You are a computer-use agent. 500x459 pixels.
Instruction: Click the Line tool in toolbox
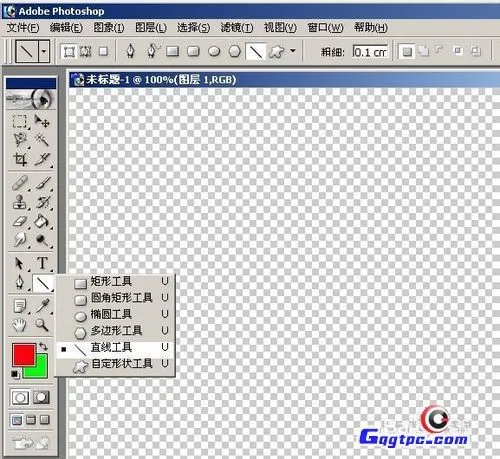(43, 283)
